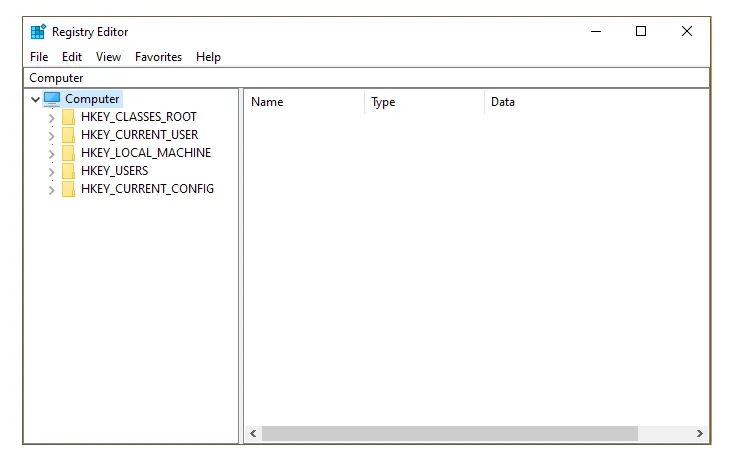Click the address bar showing Computer

pos(366,78)
